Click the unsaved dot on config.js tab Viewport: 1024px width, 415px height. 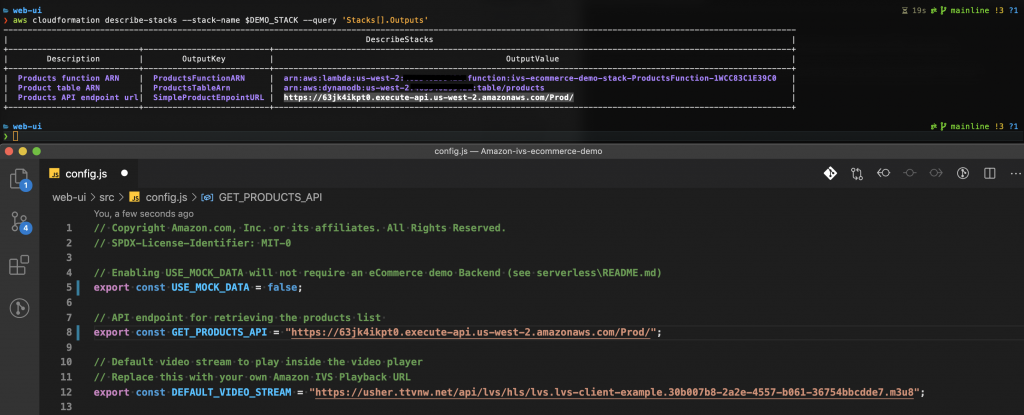(x=125, y=174)
